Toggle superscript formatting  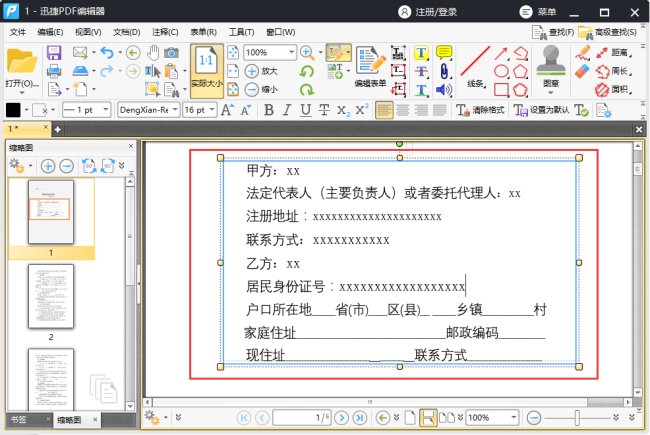click(361, 110)
